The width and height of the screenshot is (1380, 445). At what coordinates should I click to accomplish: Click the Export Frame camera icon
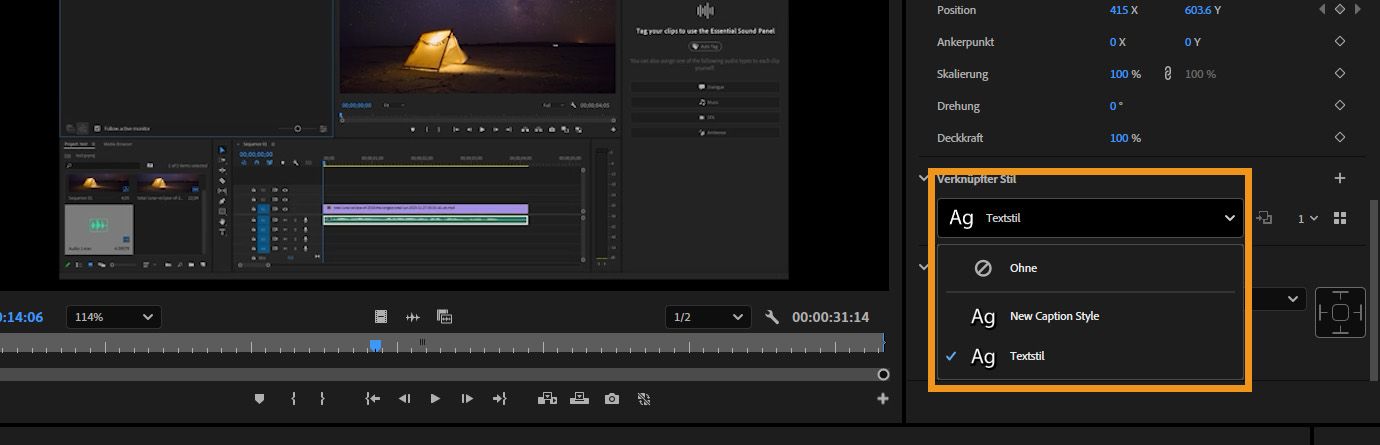click(x=612, y=399)
